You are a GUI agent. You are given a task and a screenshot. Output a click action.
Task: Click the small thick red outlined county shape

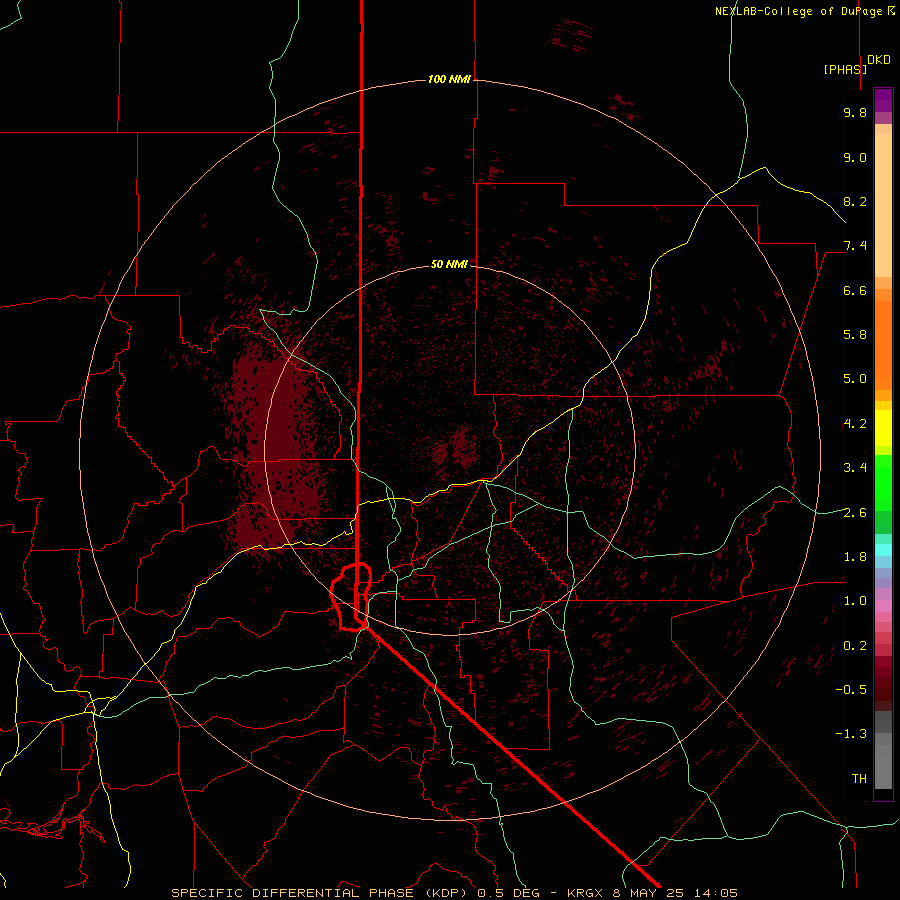(351, 597)
